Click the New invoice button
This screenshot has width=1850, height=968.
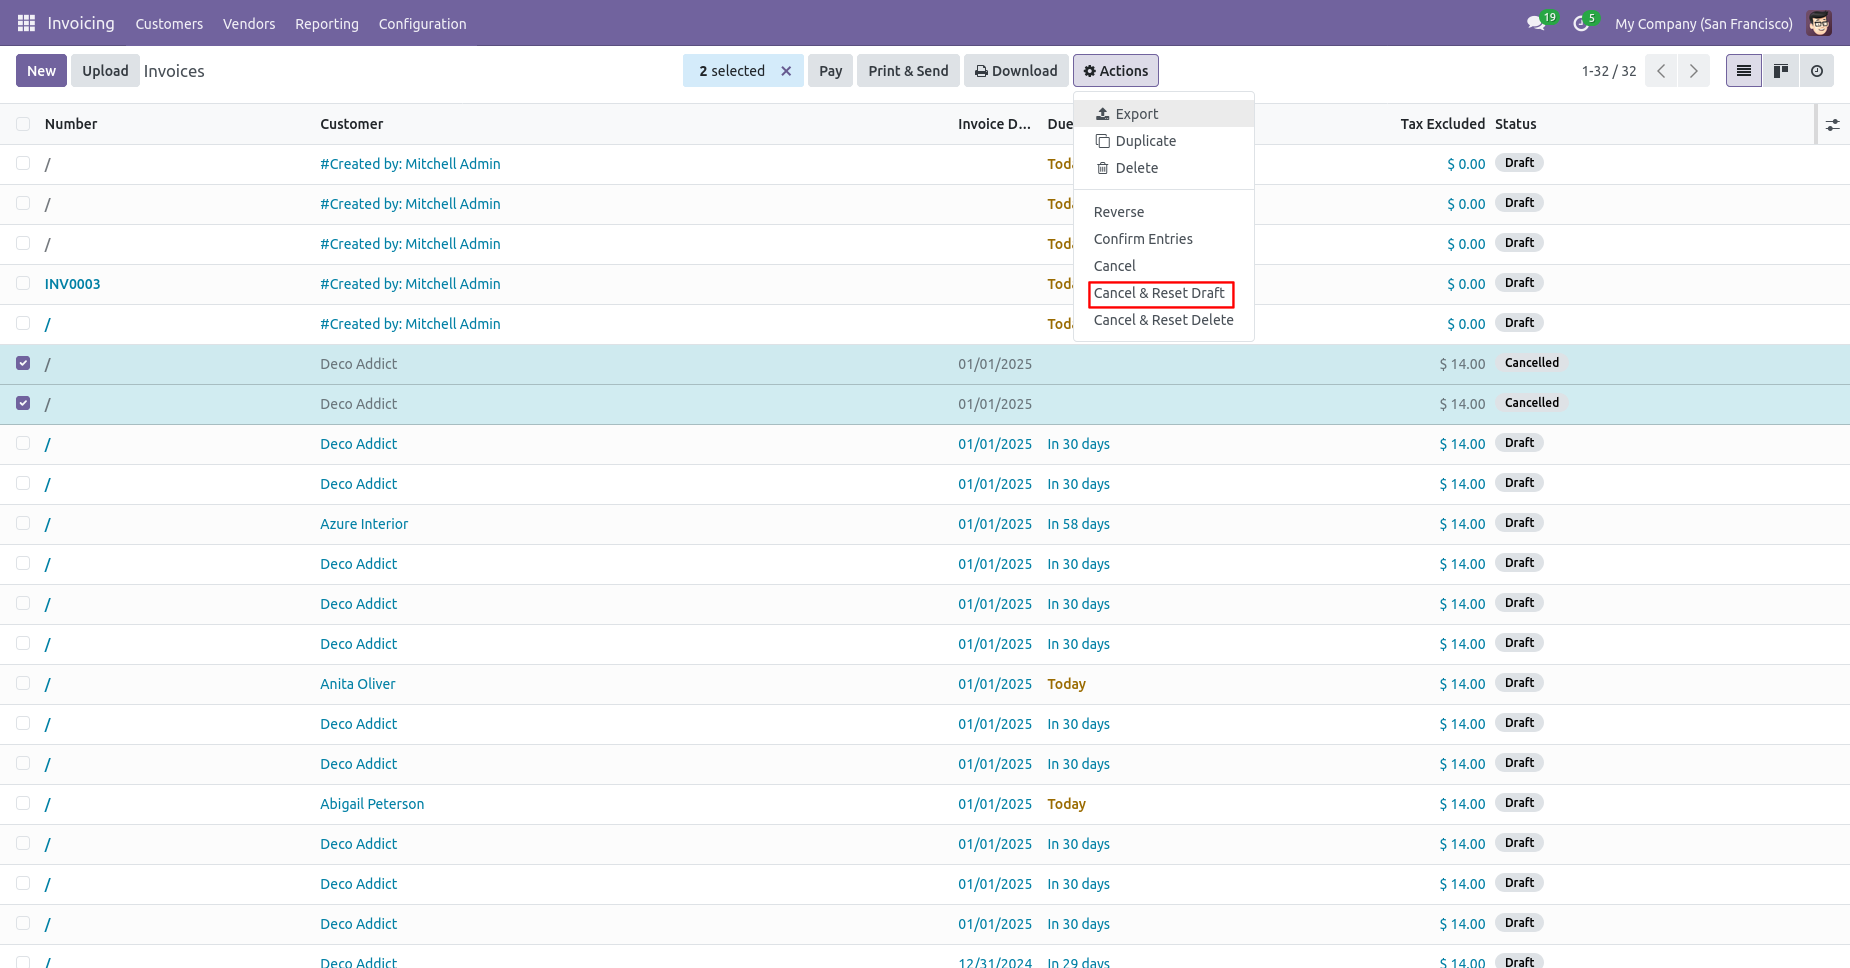click(x=42, y=71)
